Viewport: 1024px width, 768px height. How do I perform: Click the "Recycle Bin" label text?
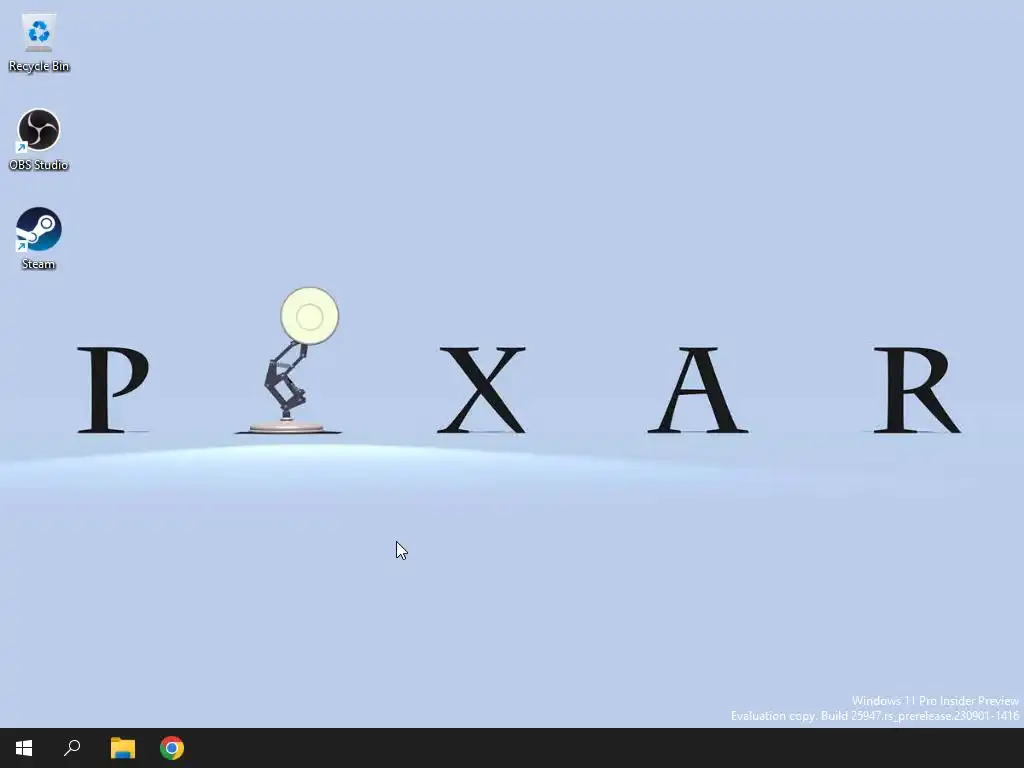click(39, 66)
